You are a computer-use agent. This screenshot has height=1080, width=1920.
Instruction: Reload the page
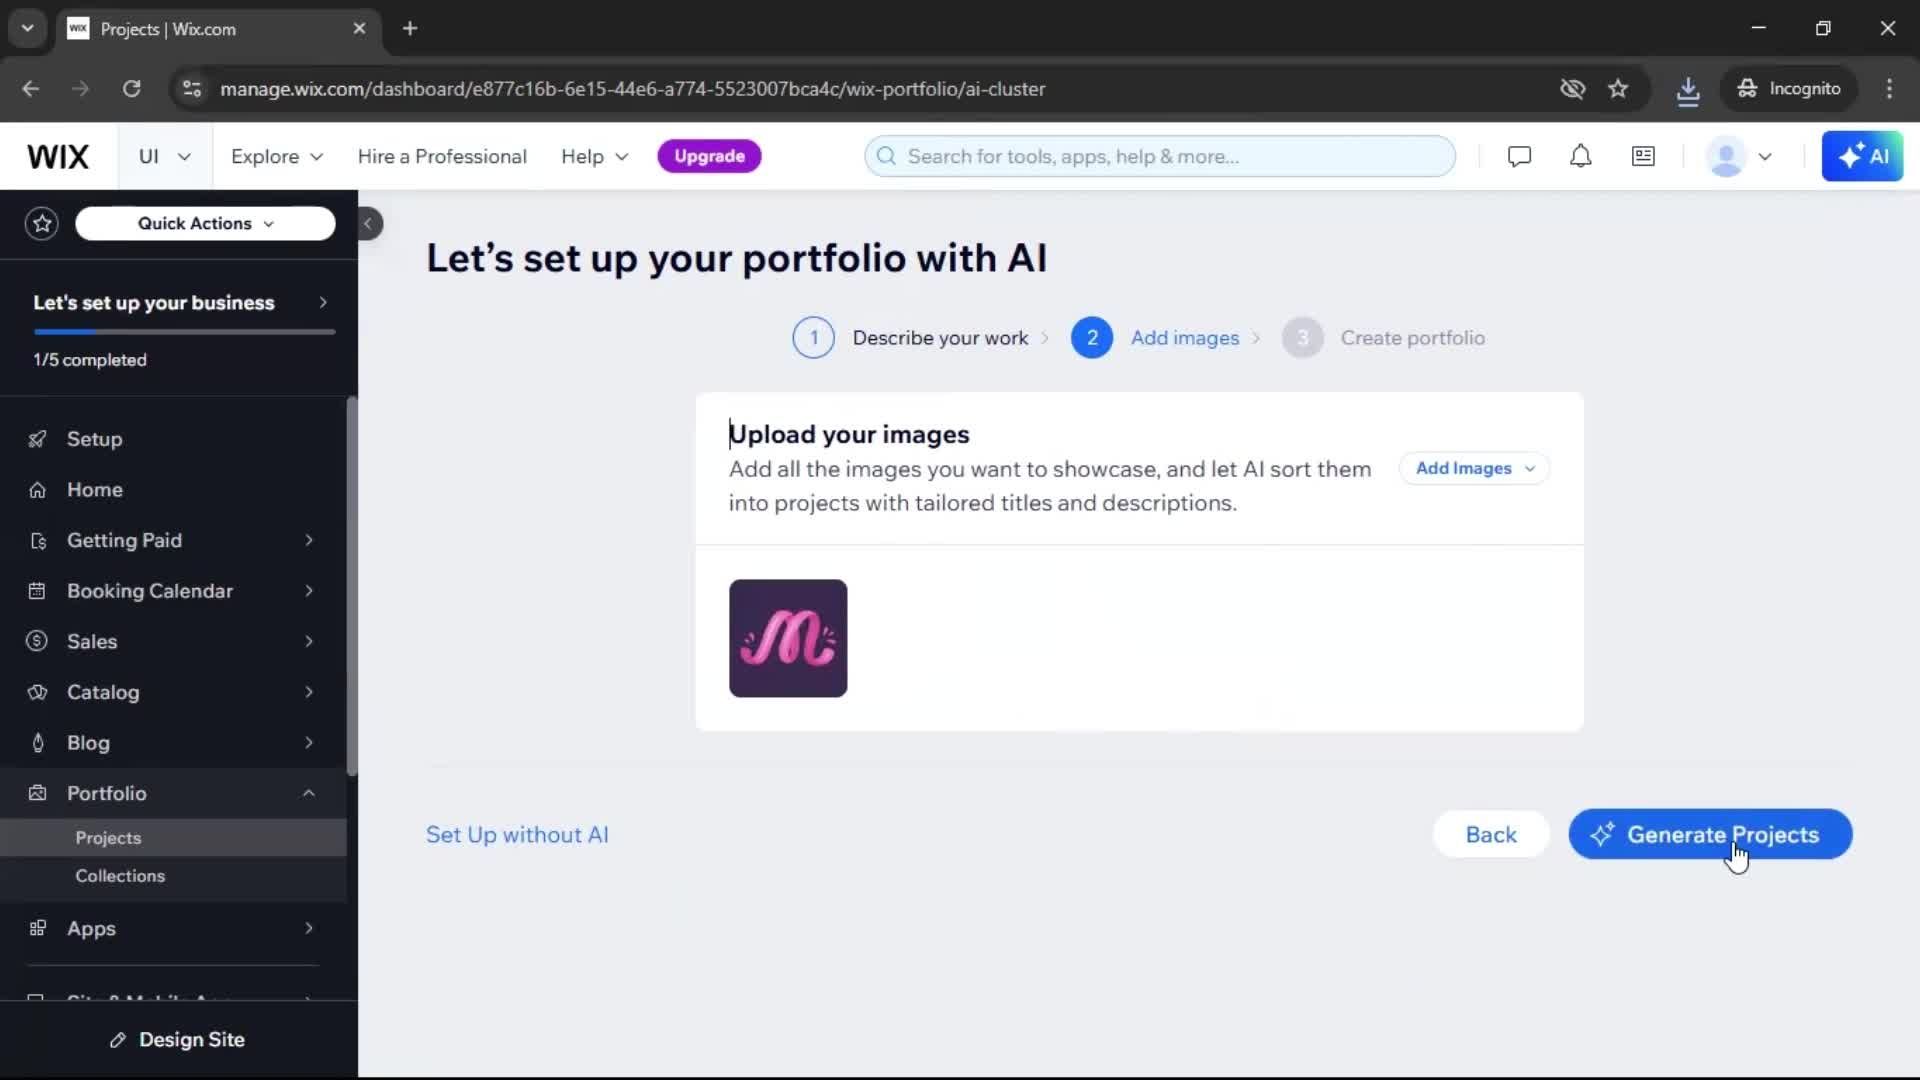(131, 89)
